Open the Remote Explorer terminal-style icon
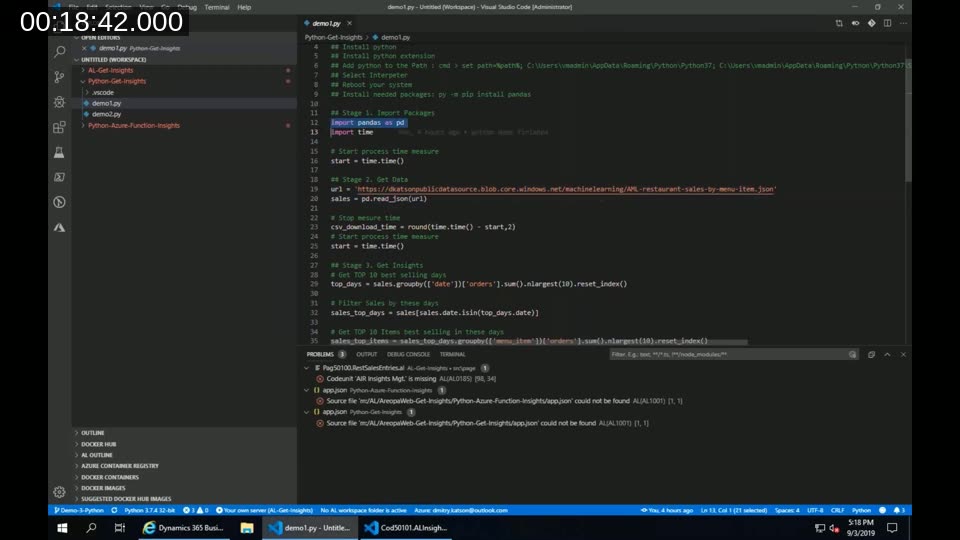Screen dimensions: 960x540 59,177
